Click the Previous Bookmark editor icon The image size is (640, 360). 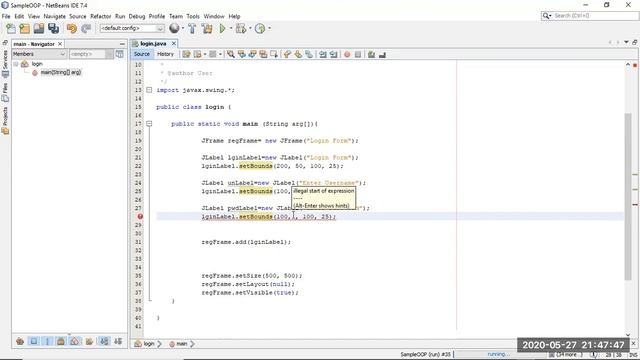pos(287,54)
